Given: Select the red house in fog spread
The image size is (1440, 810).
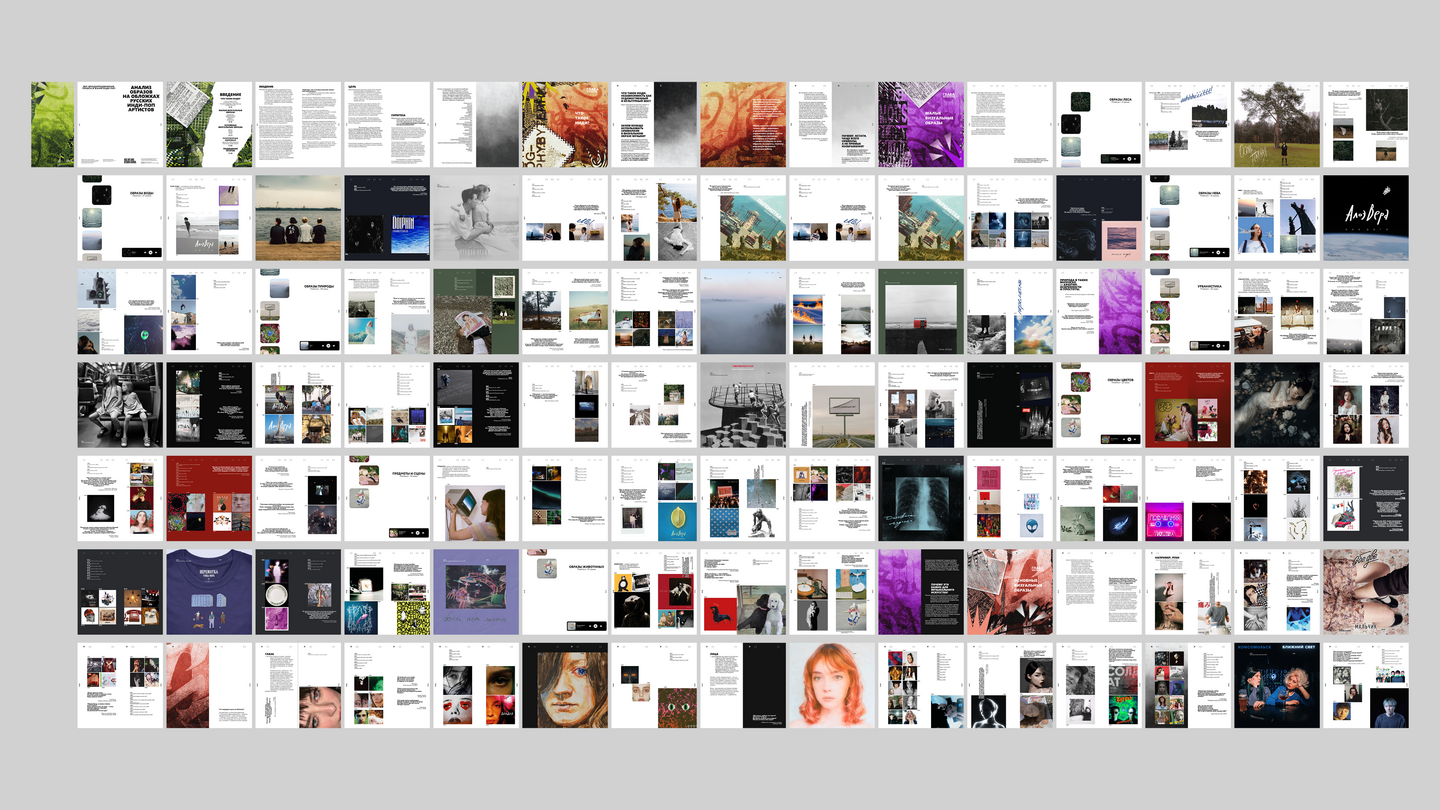Looking at the screenshot, I should click(921, 311).
